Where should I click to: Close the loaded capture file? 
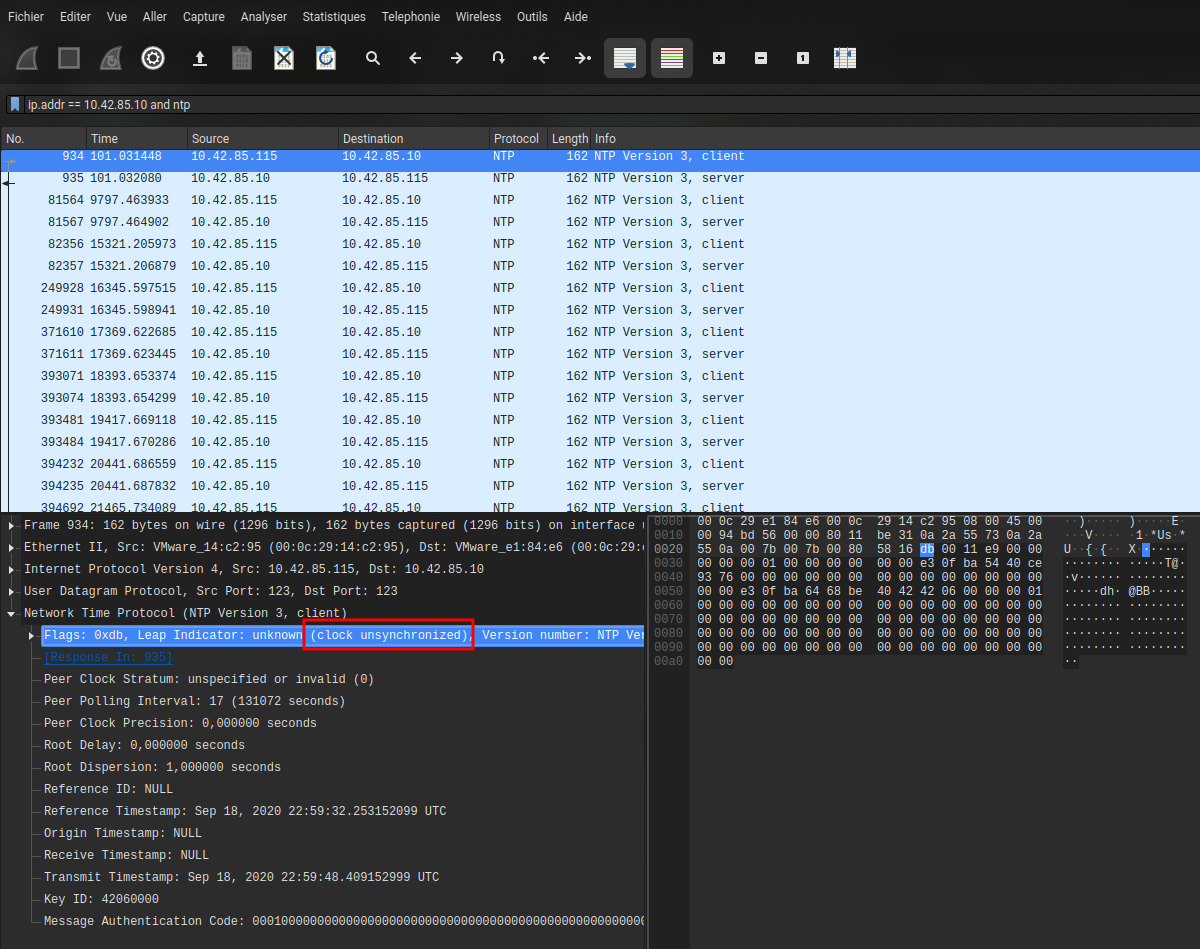pyautogui.click(x=283, y=57)
